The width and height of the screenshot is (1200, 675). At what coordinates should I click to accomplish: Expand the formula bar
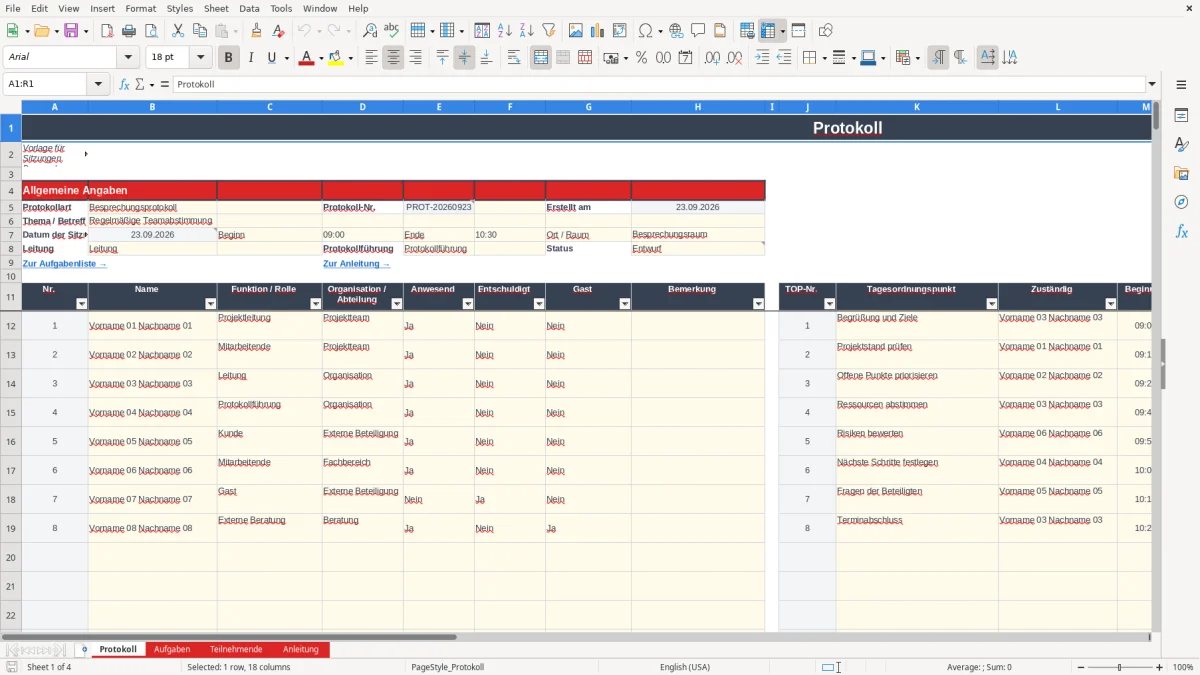(x=1152, y=84)
